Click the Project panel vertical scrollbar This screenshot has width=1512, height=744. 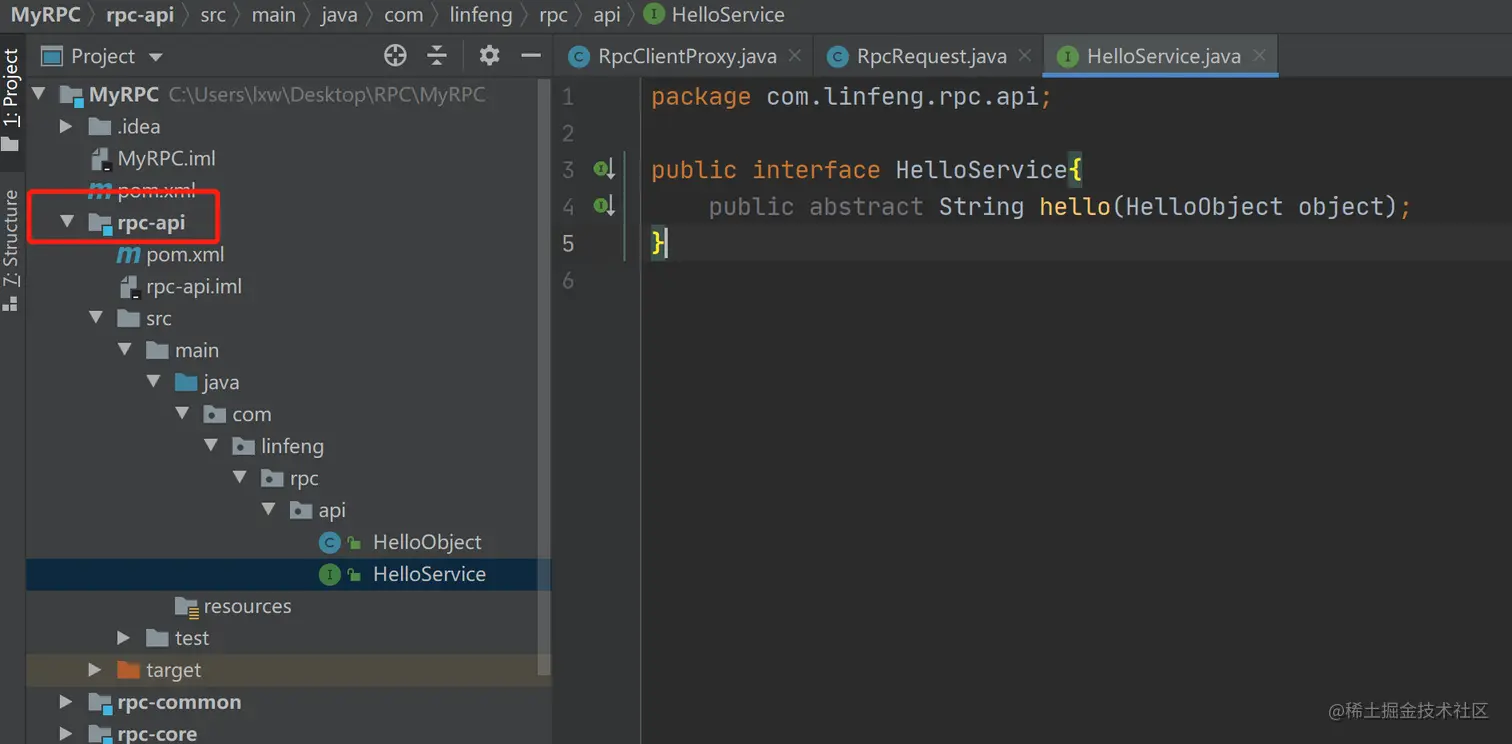(545, 378)
